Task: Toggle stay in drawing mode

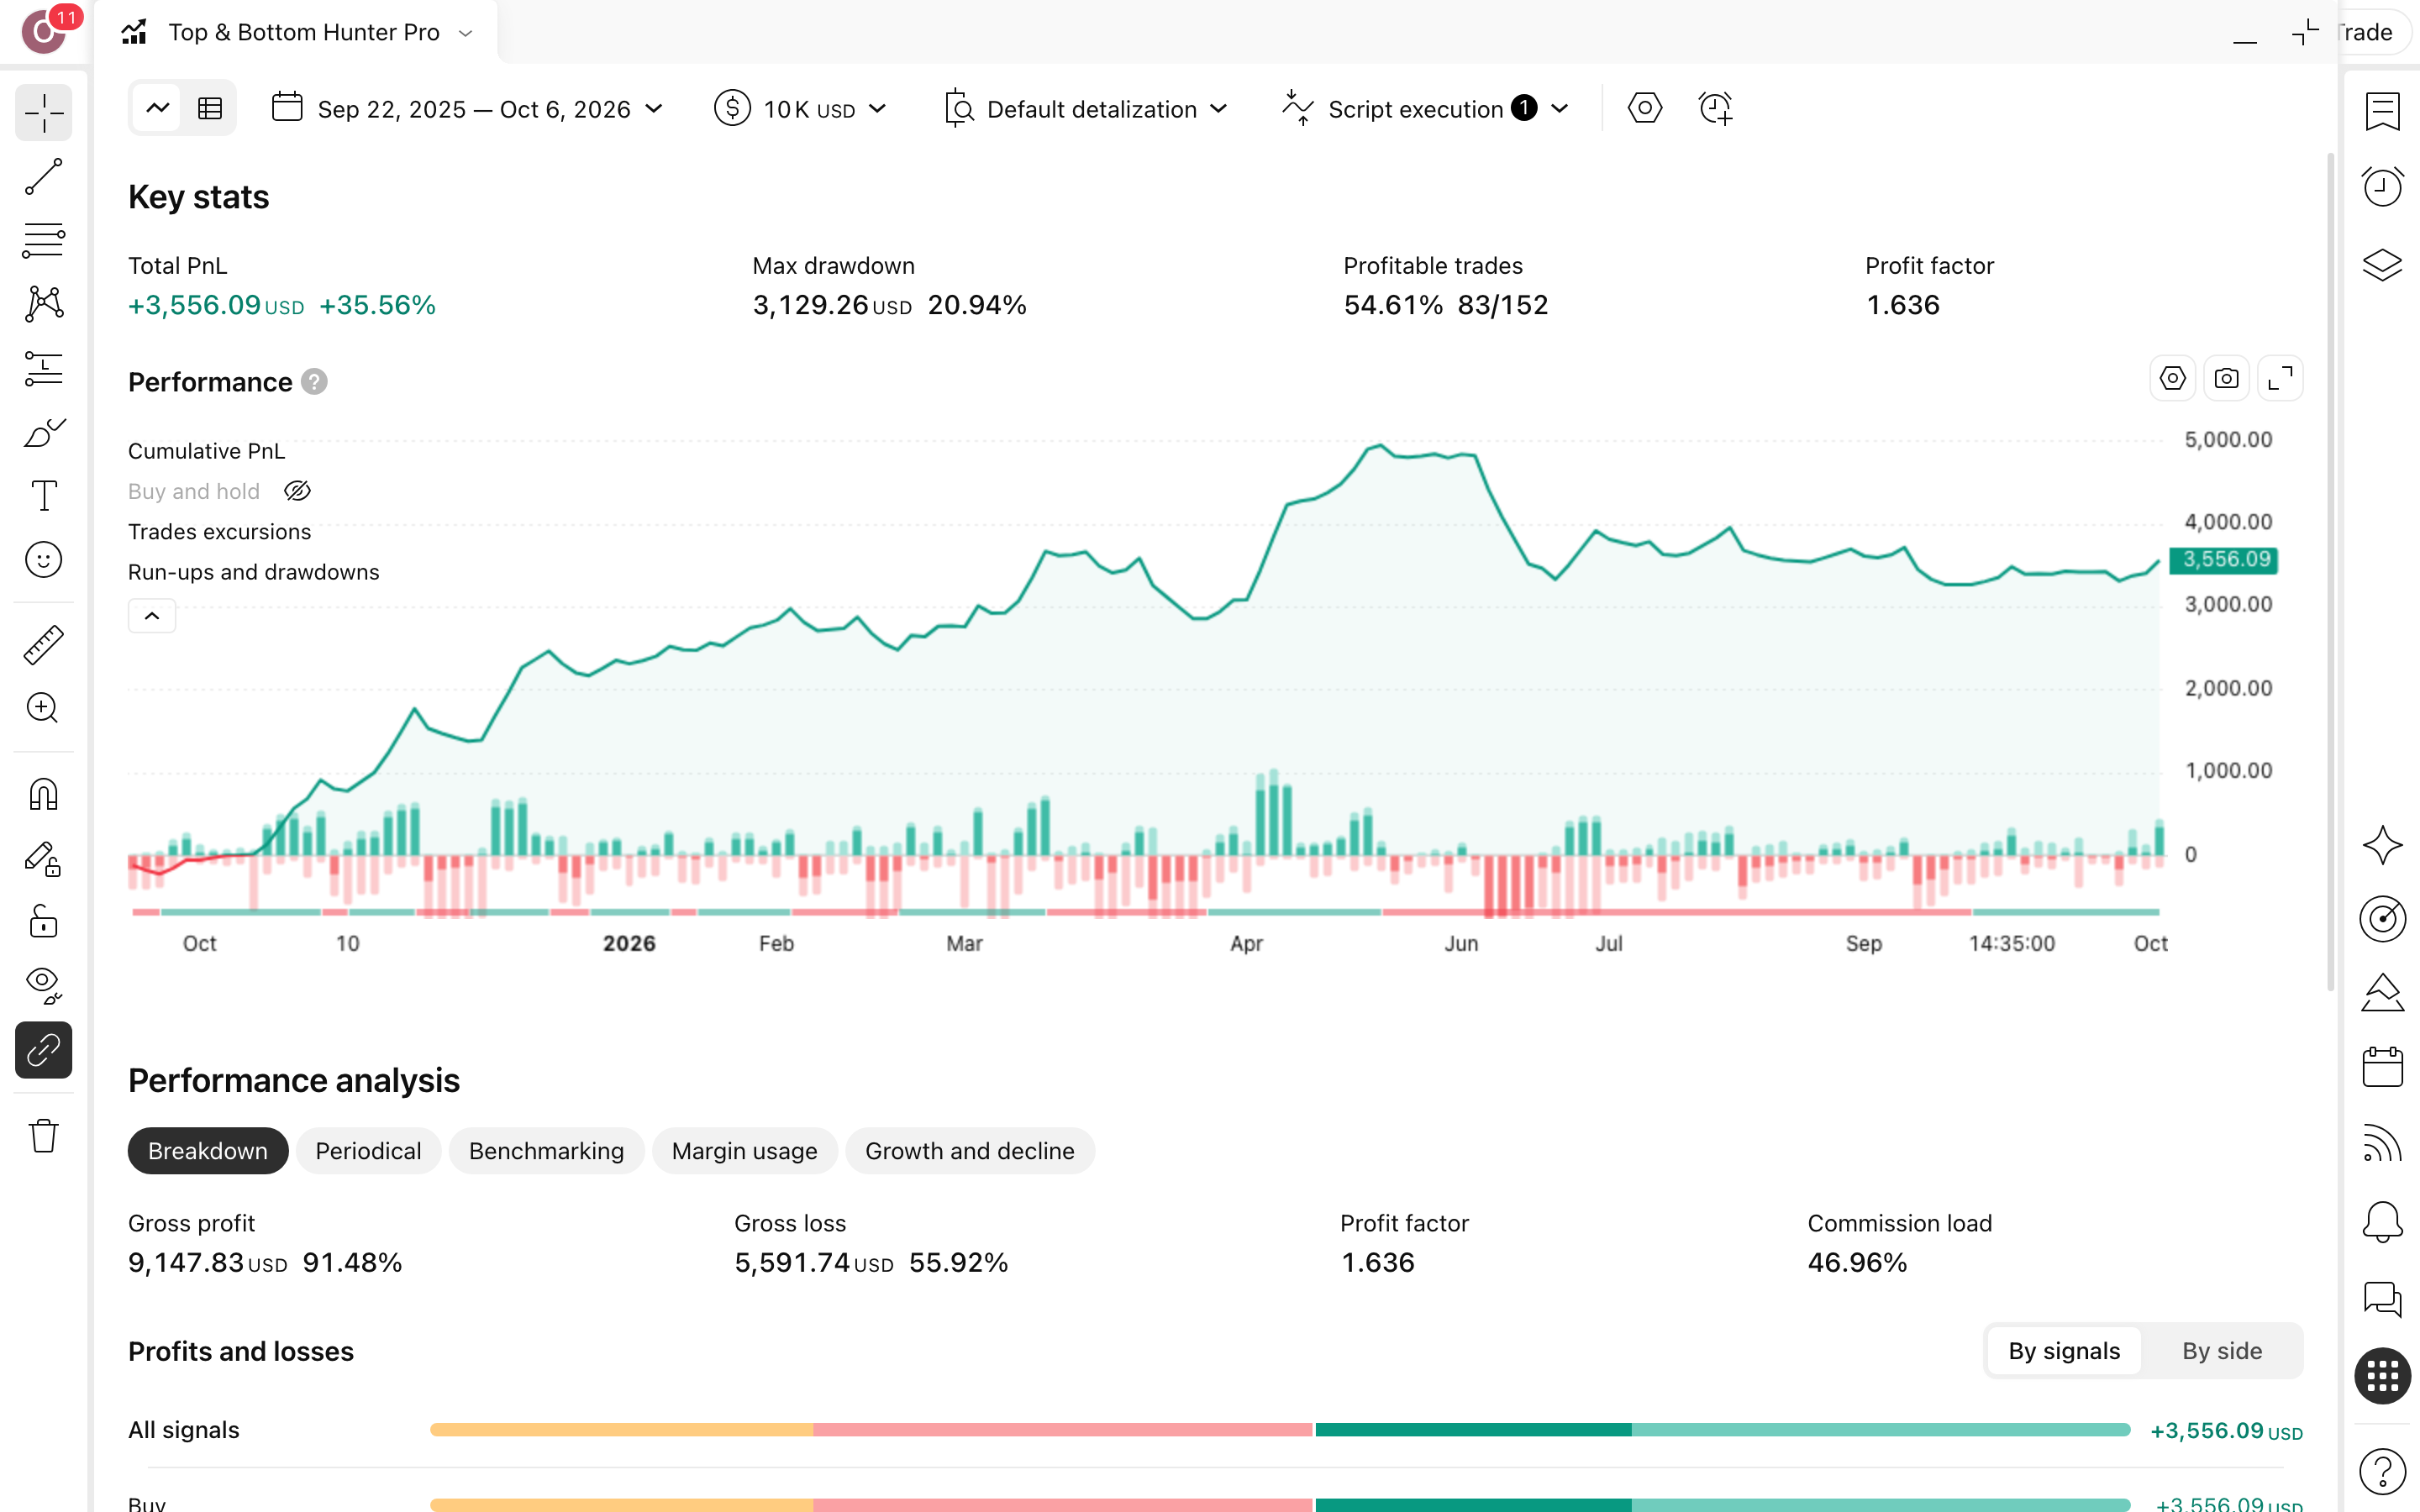Action: [x=43, y=859]
